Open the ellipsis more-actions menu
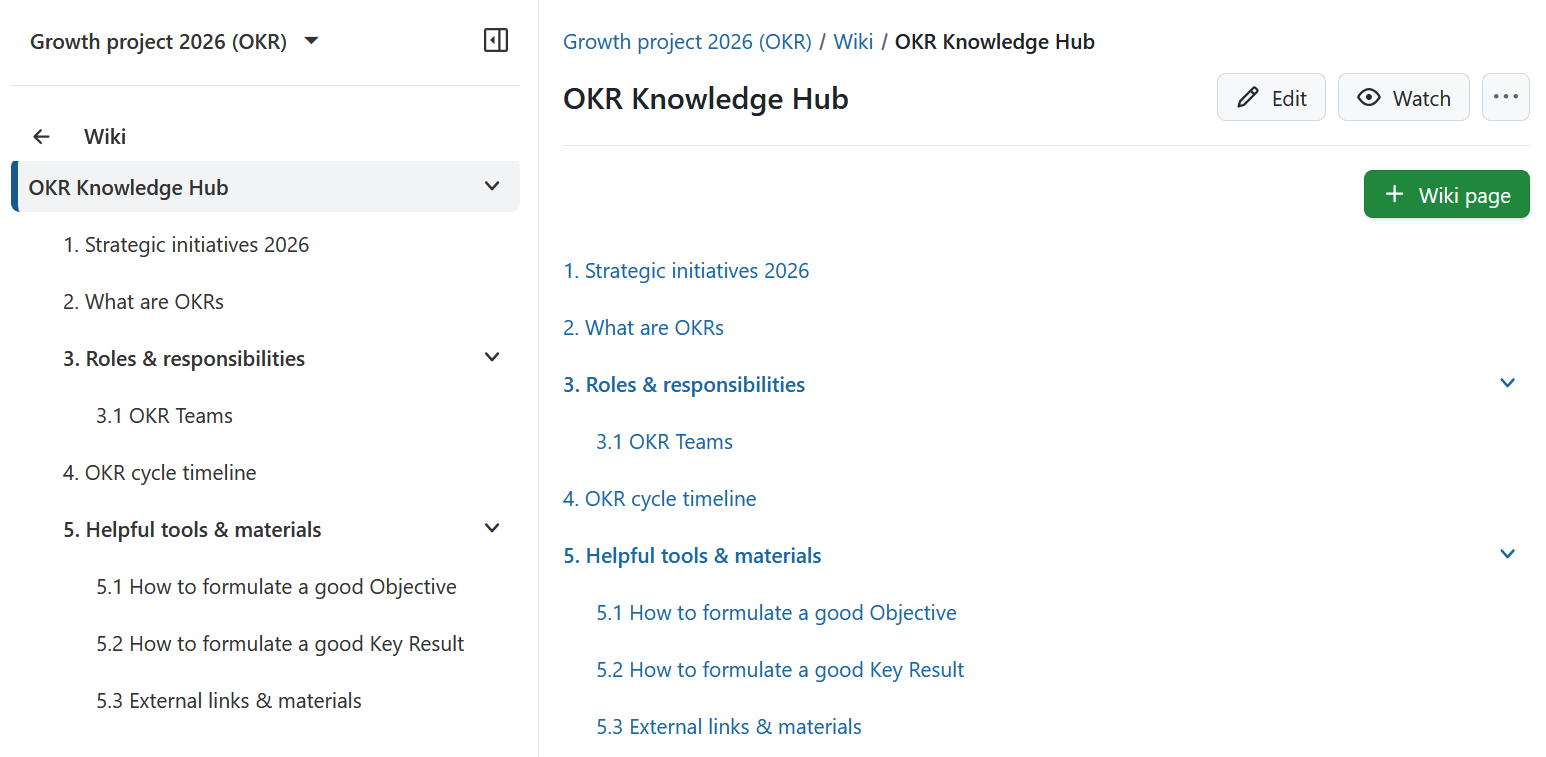The height and width of the screenshot is (757, 1546). pos(1505,96)
